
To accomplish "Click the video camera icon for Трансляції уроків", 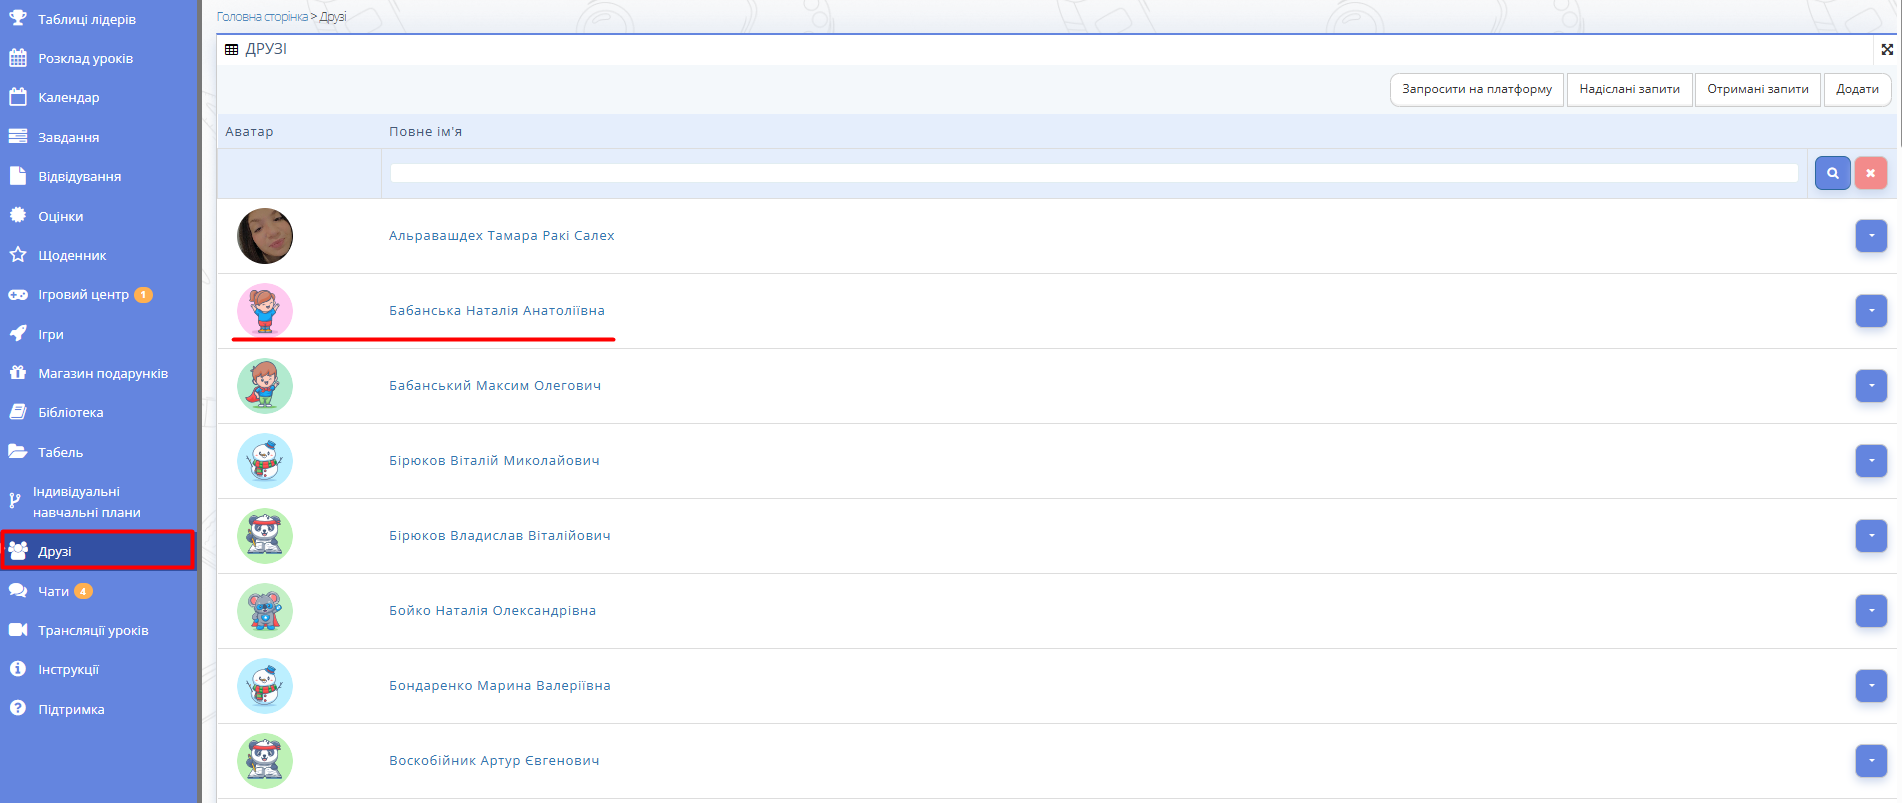I will point(18,630).
